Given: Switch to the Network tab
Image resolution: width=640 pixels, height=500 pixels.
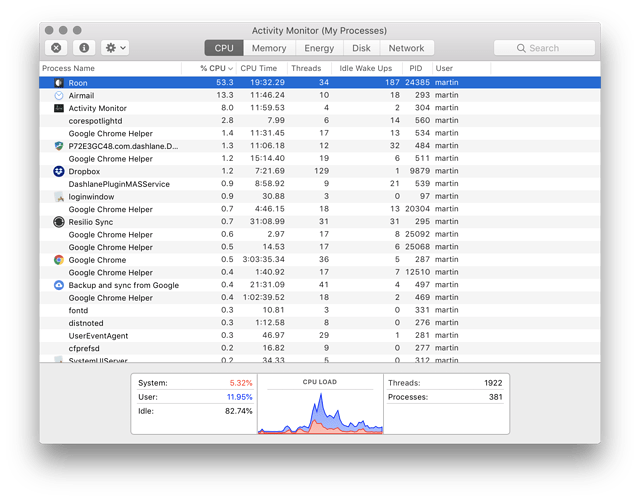Looking at the screenshot, I should (407, 48).
